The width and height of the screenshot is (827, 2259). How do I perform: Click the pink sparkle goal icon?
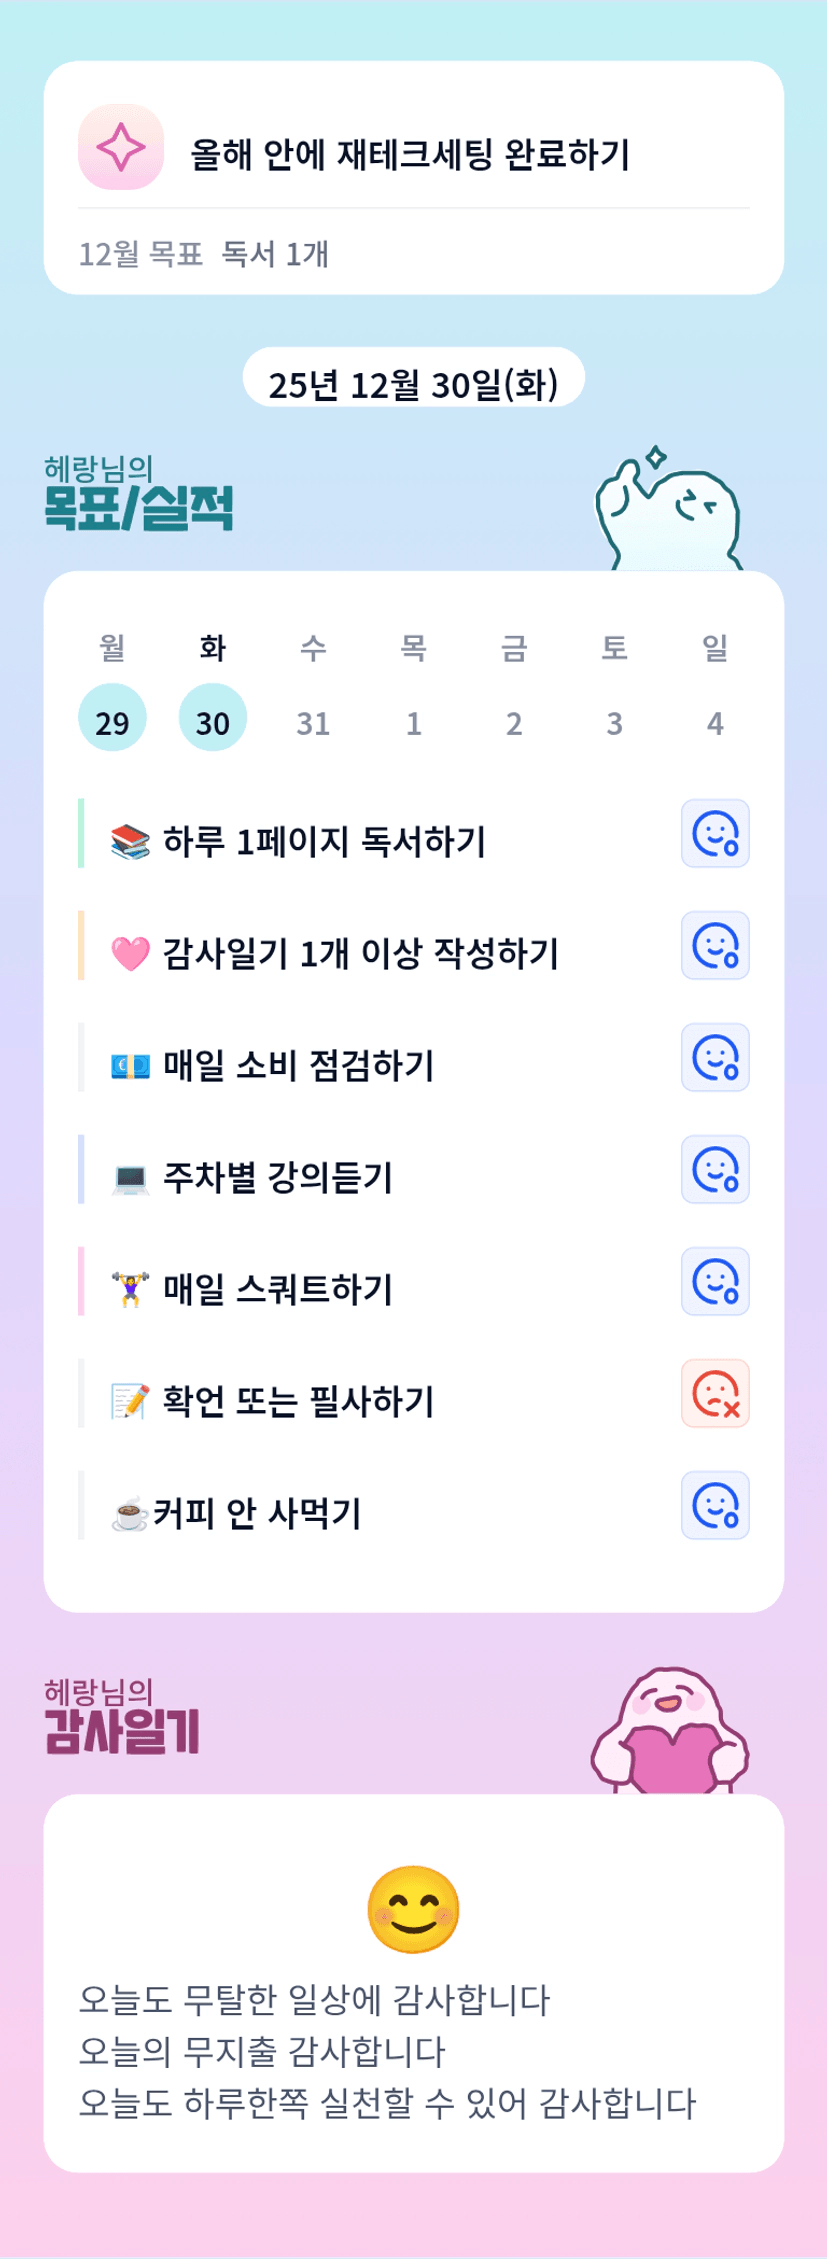pos(121,147)
